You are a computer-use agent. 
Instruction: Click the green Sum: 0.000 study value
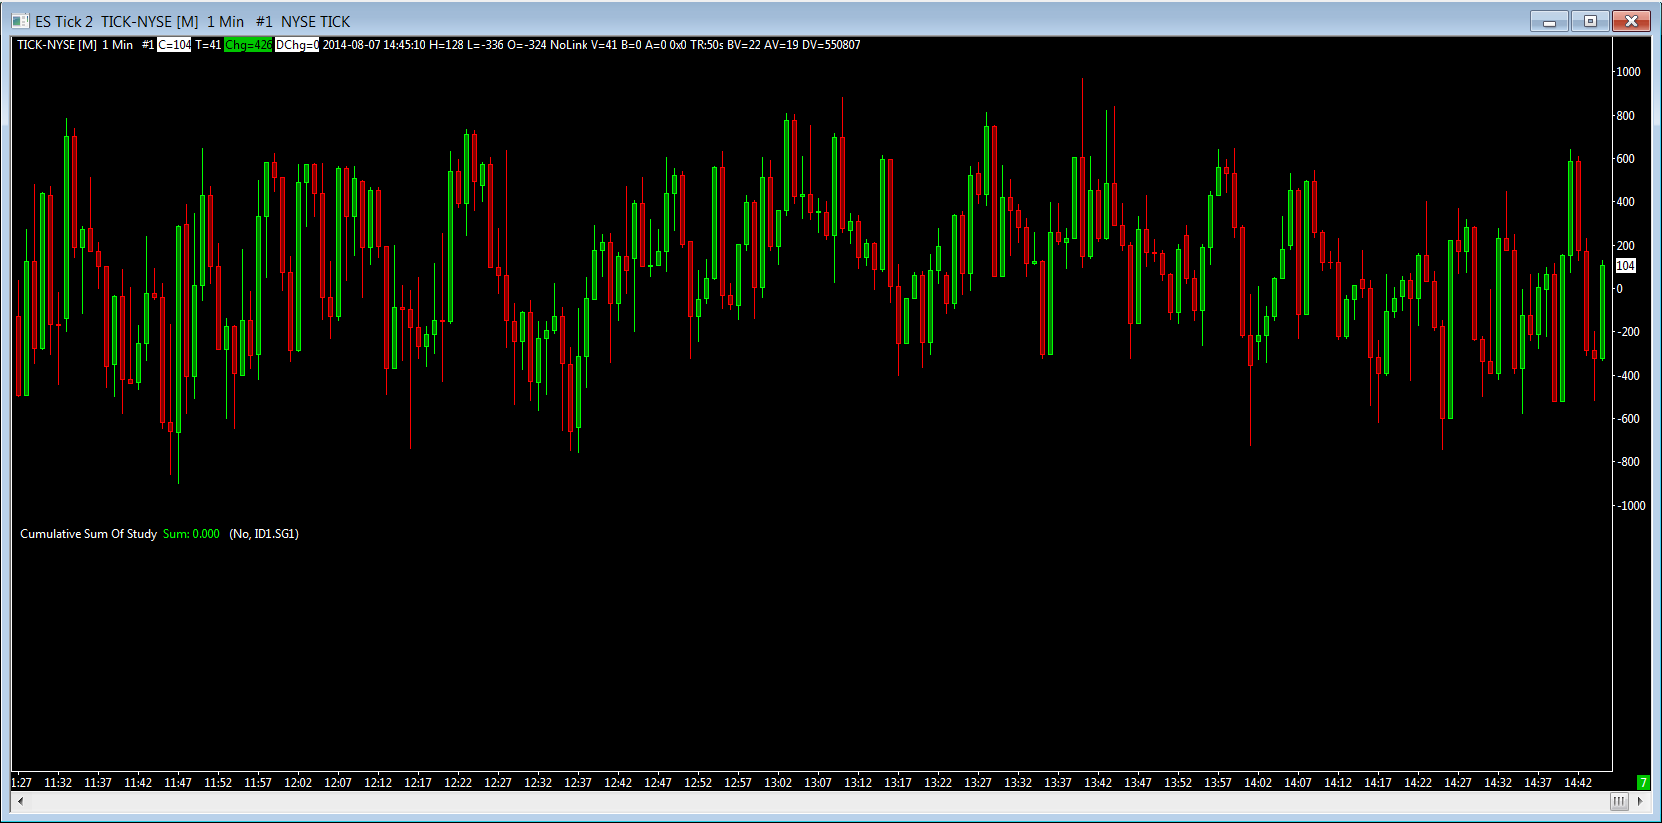pos(191,534)
